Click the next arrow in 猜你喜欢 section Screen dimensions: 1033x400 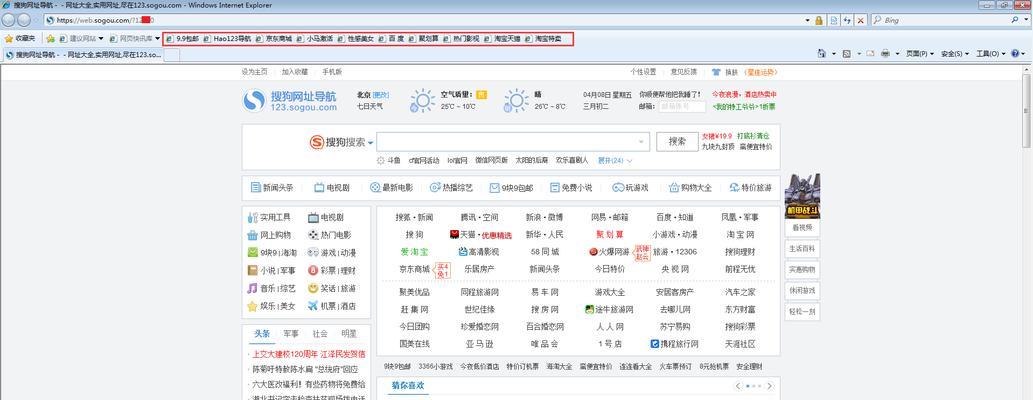(x=769, y=386)
